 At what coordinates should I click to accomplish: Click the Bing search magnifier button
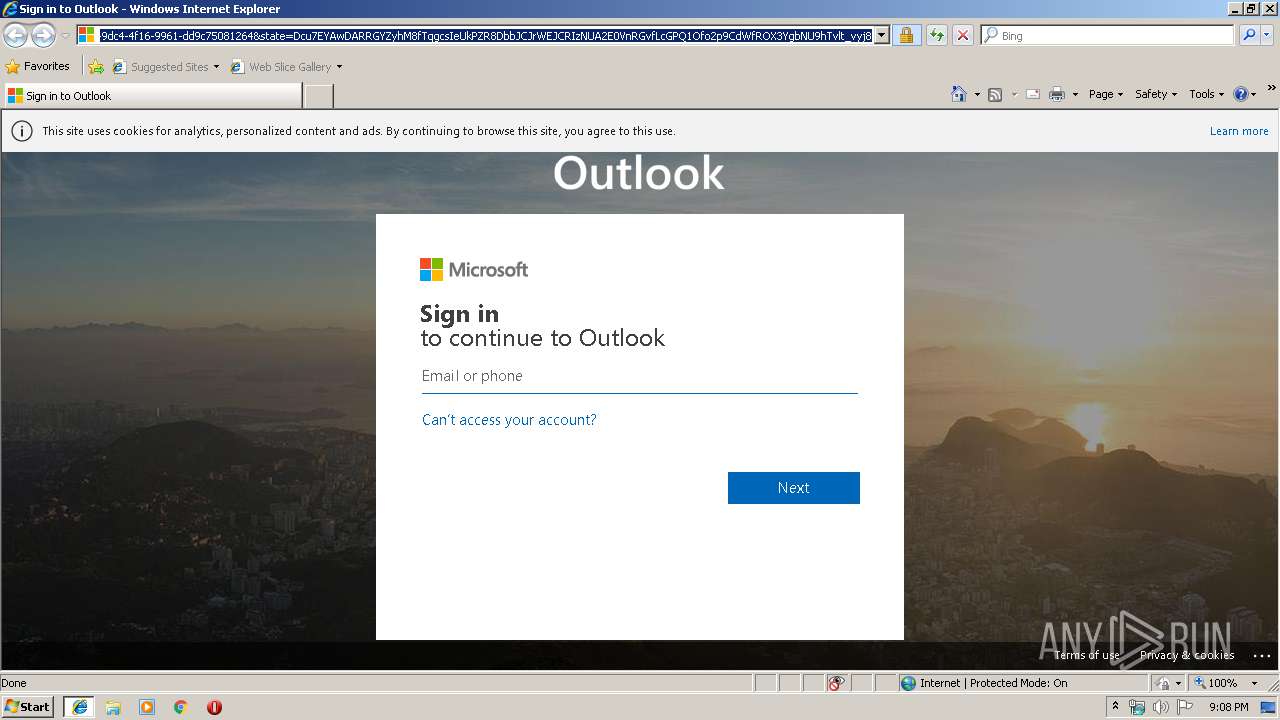coord(1249,35)
